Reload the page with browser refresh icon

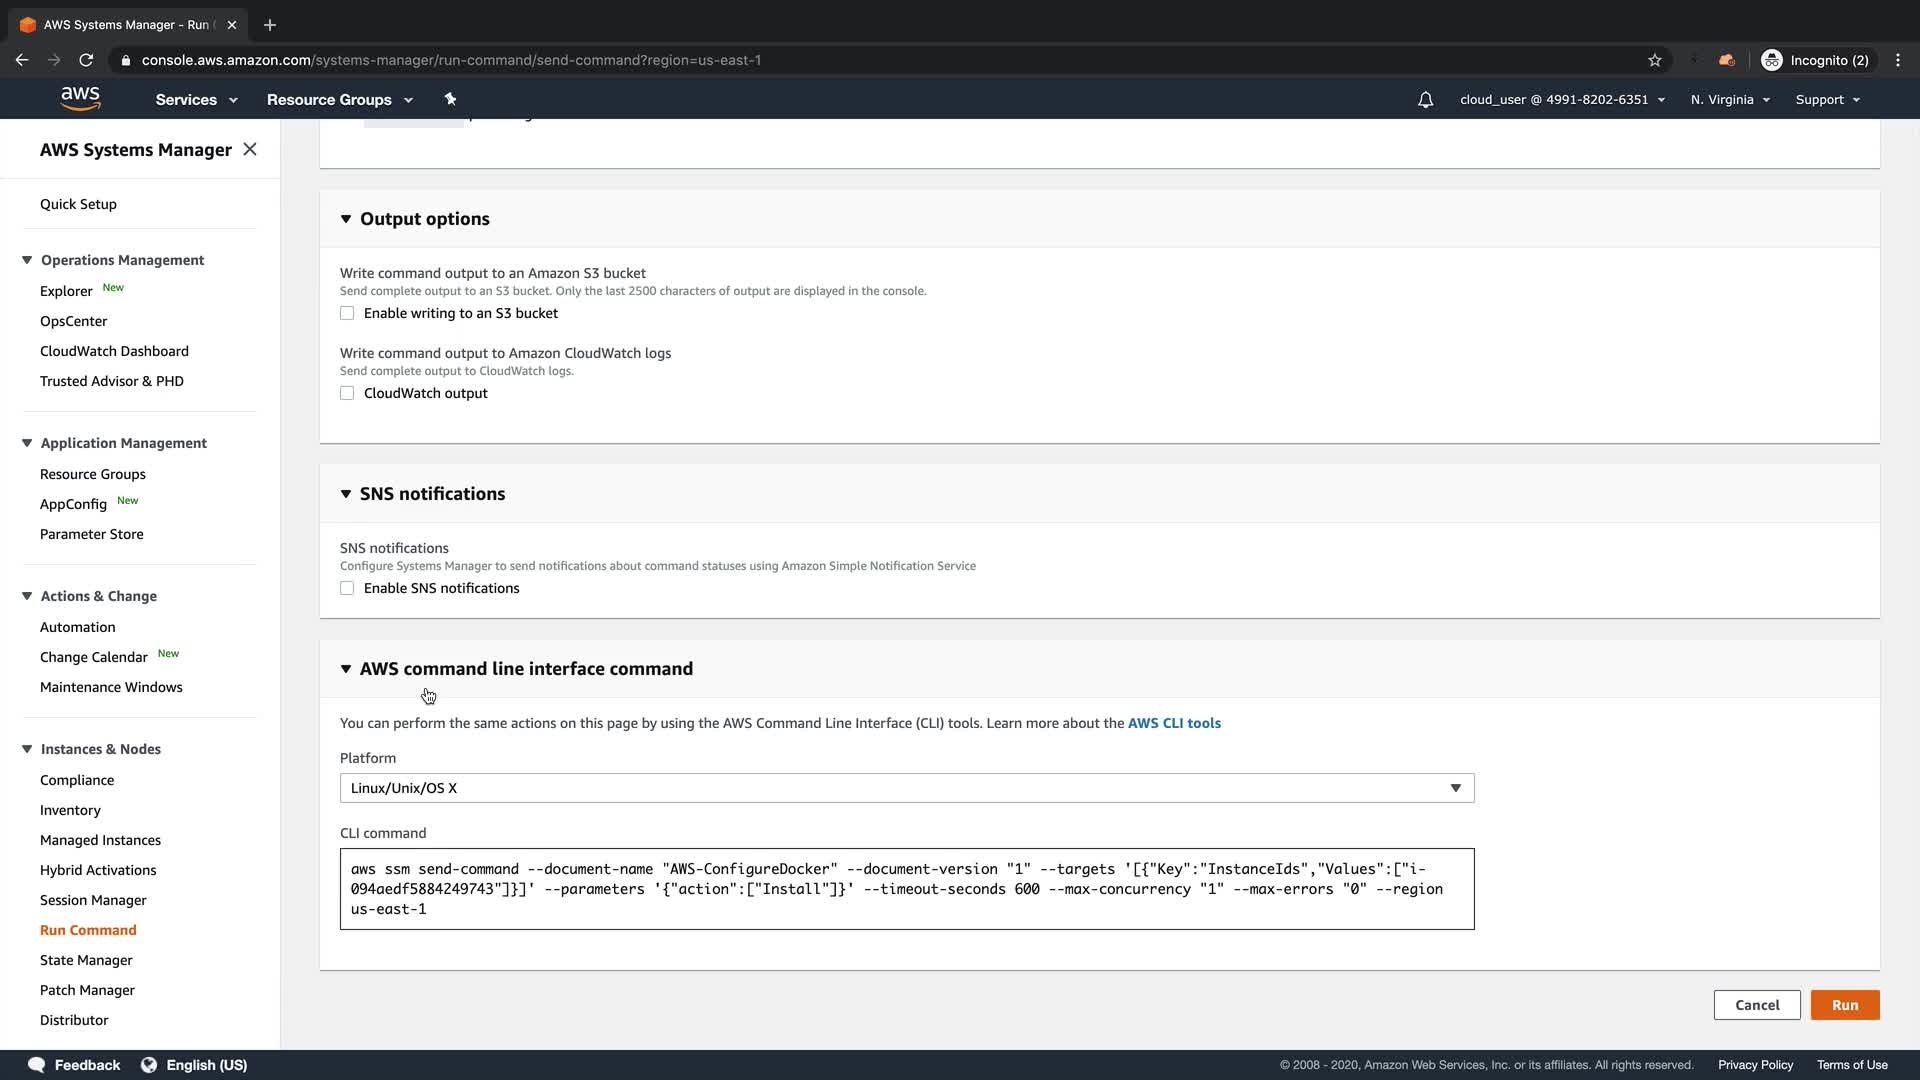pos(86,60)
